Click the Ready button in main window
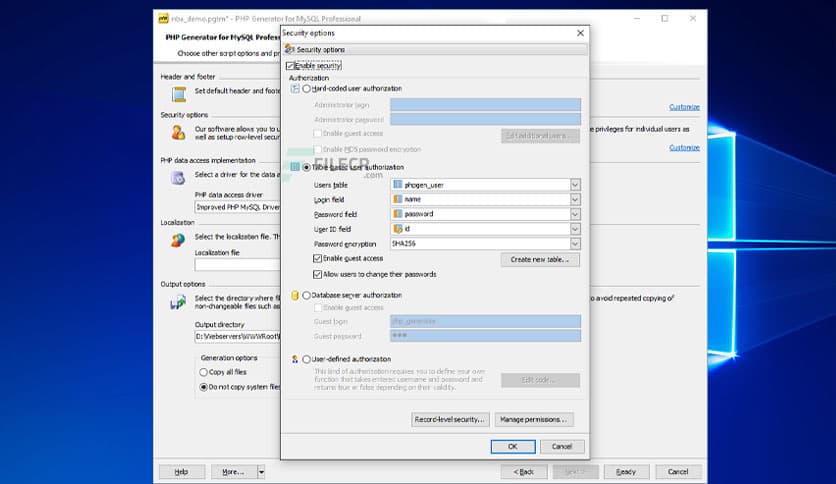 tap(626, 472)
